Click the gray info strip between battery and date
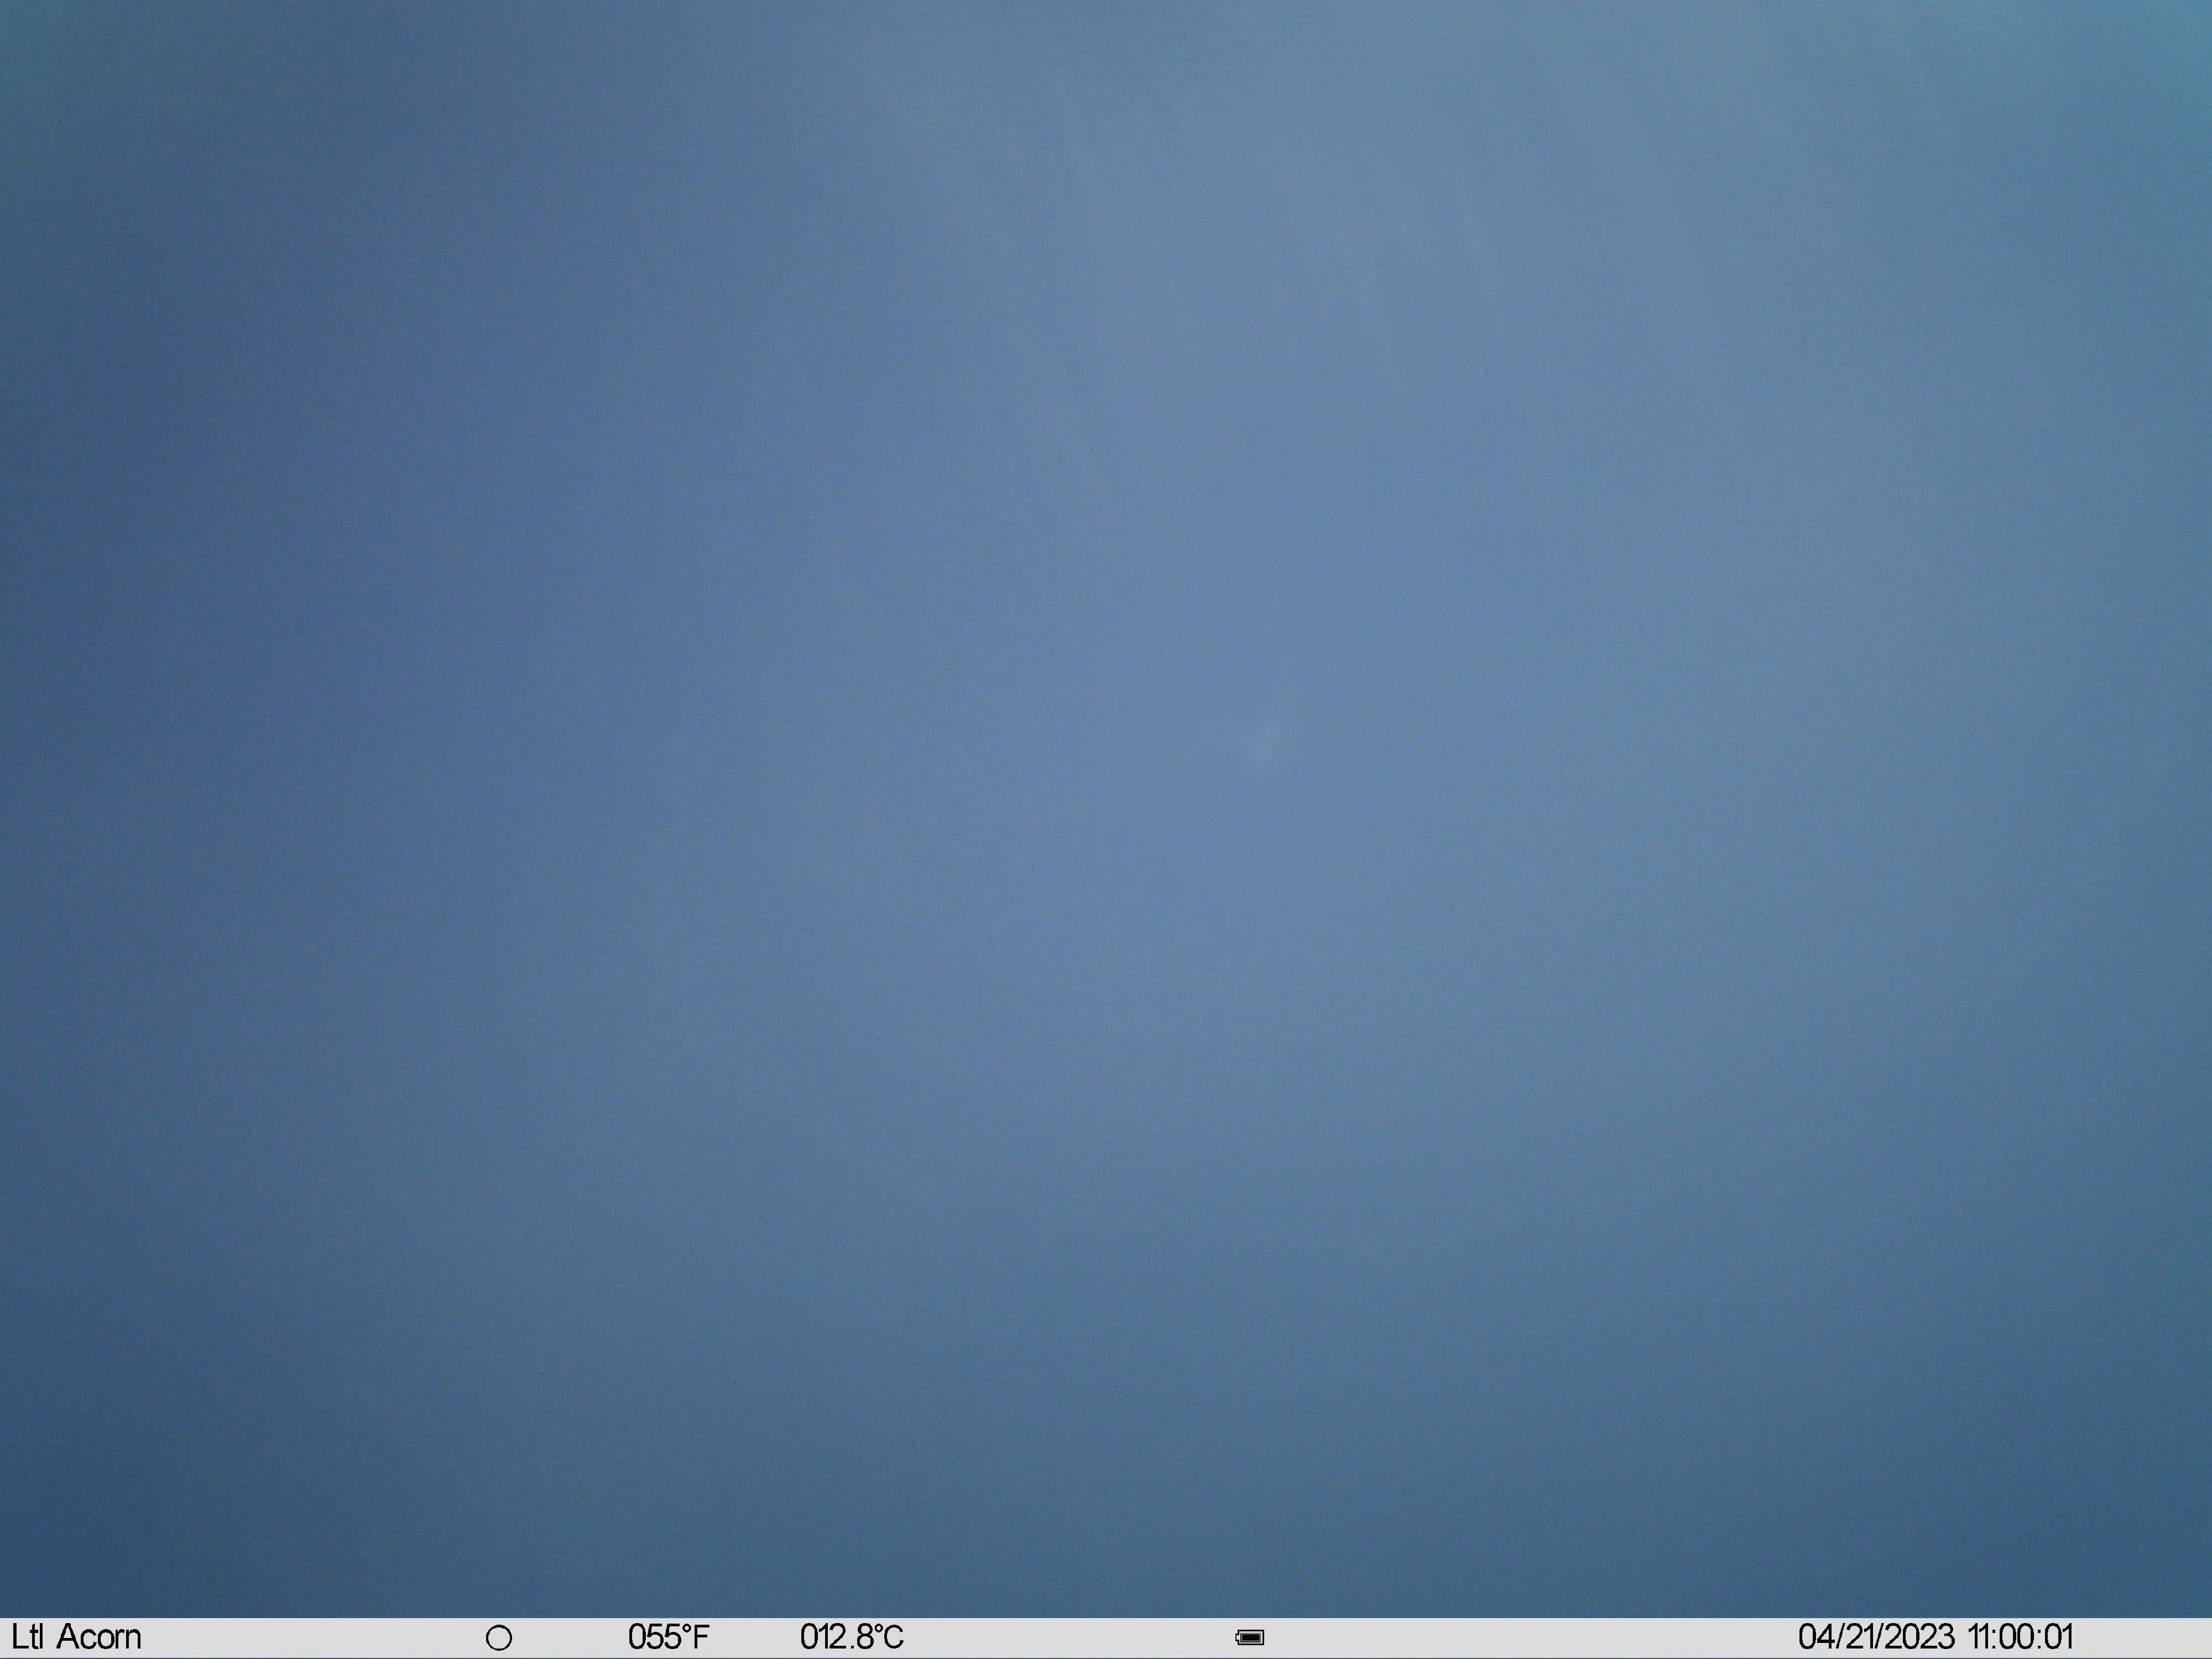Screen dimensions: 2212x1659 [x=1530, y=1638]
